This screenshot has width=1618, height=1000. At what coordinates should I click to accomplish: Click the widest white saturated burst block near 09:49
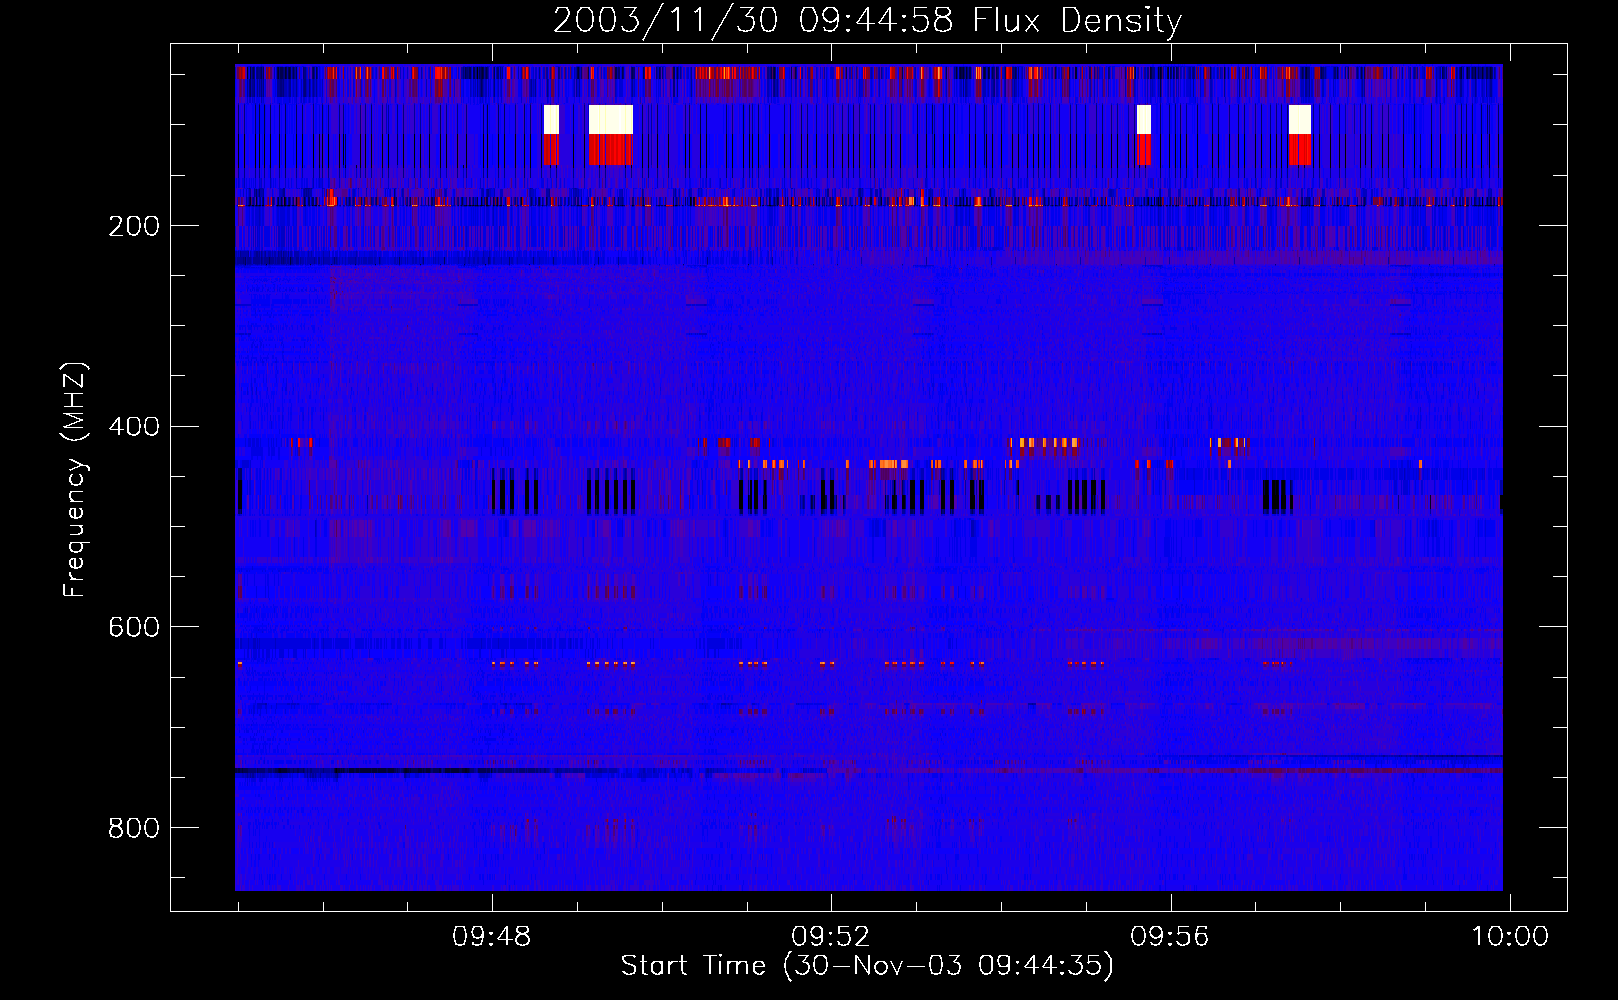tap(611, 120)
